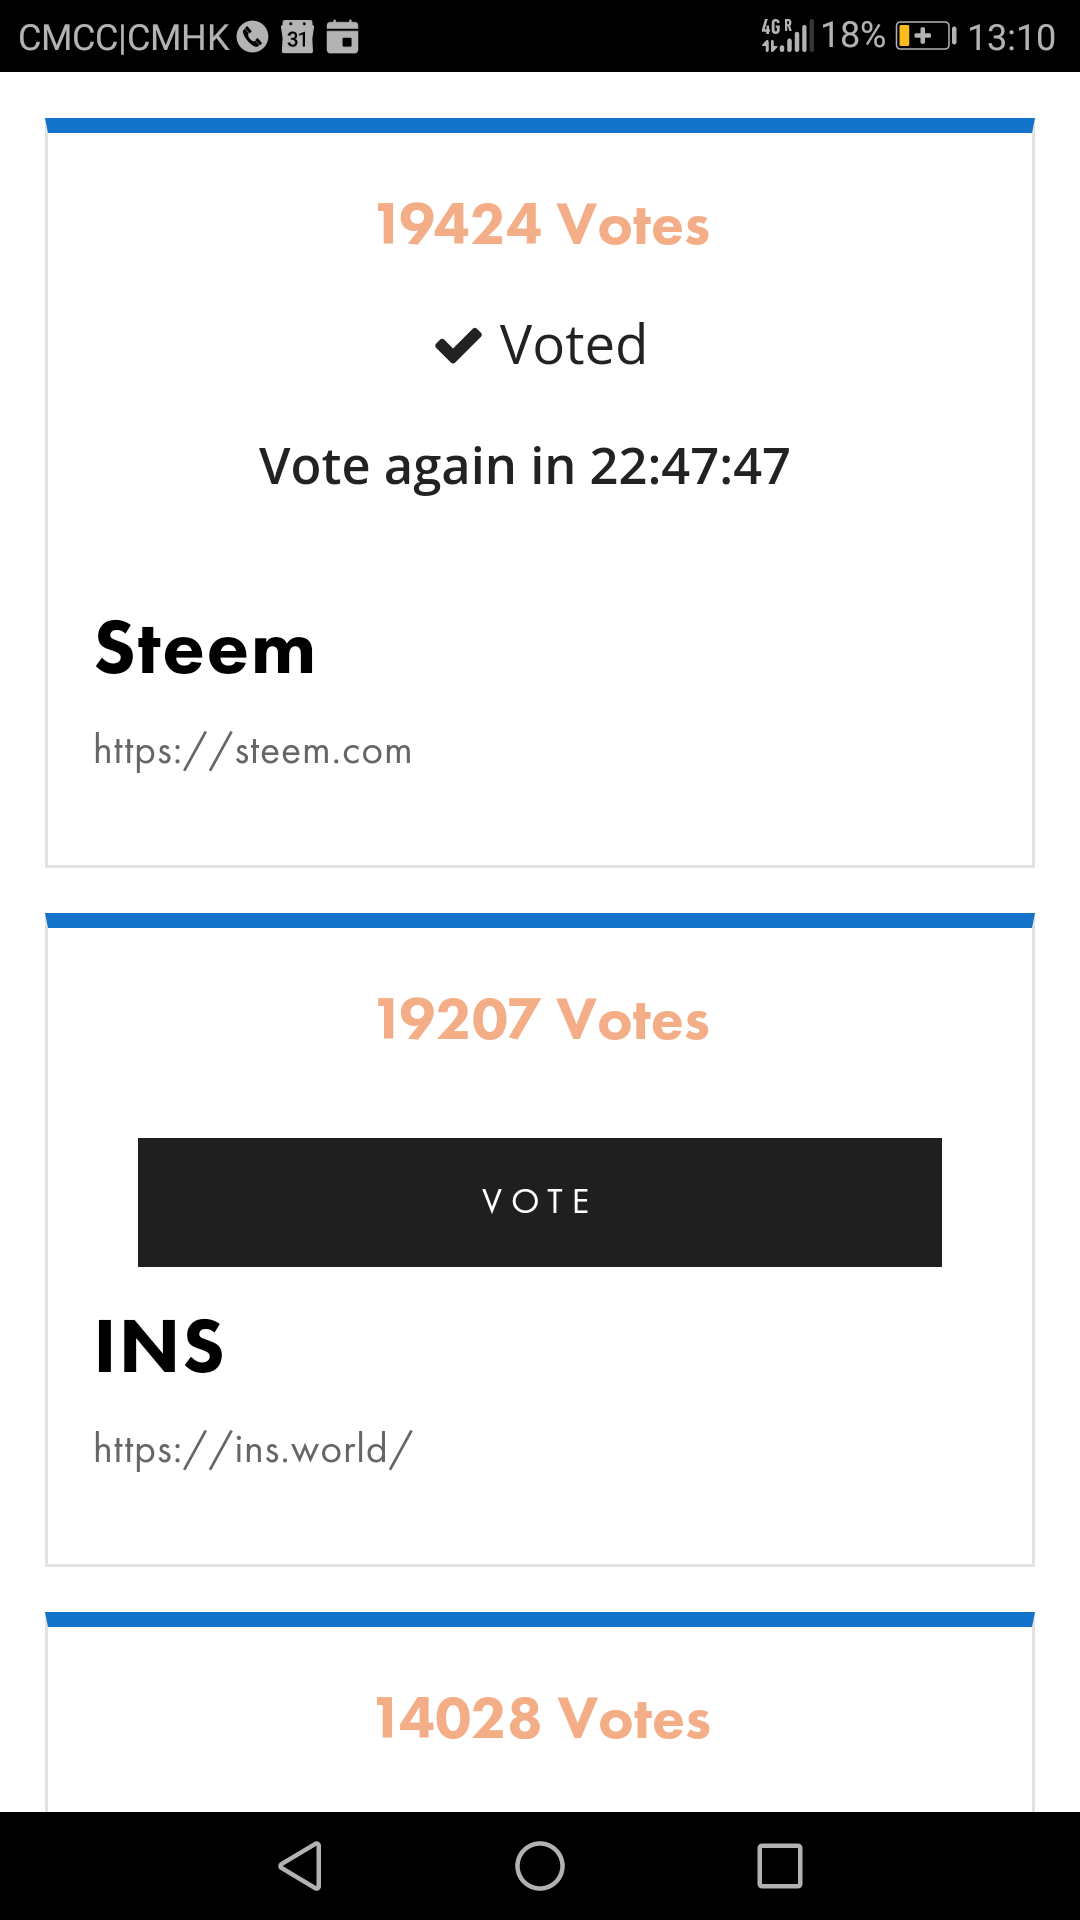
Task: Tap the Vote again countdown timer
Action: coord(524,467)
